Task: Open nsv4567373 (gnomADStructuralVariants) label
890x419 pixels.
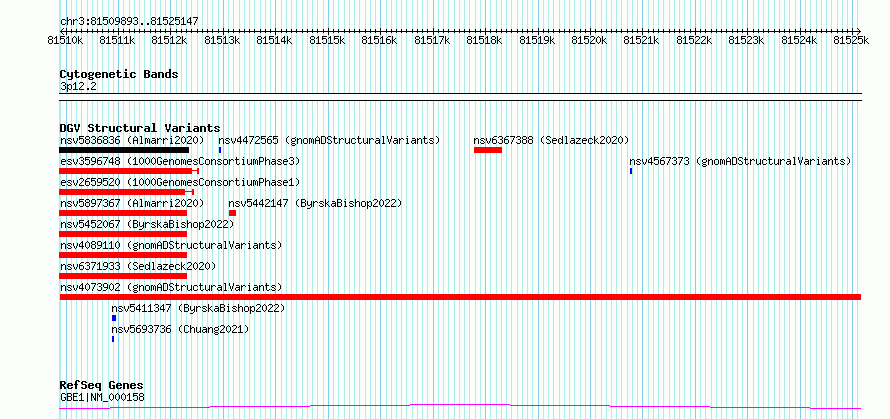Action: point(740,162)
